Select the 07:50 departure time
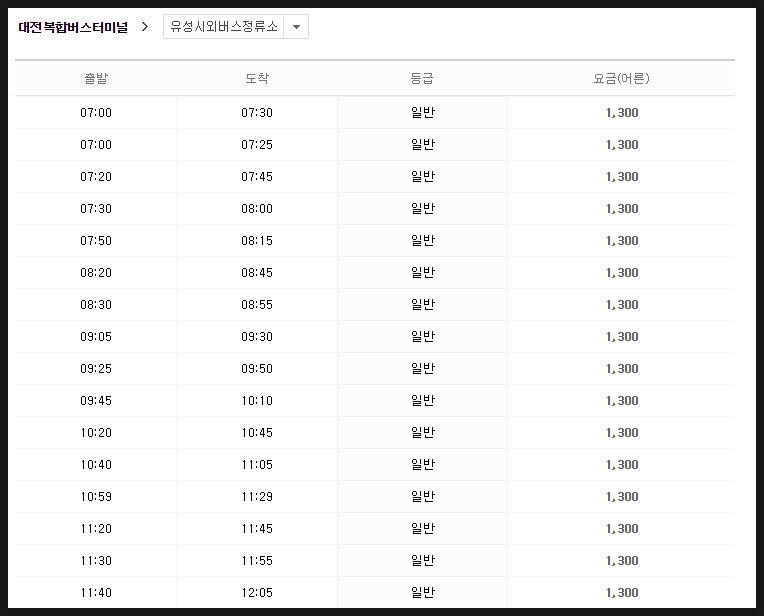764x616 pixels. (x=96, y=241)
